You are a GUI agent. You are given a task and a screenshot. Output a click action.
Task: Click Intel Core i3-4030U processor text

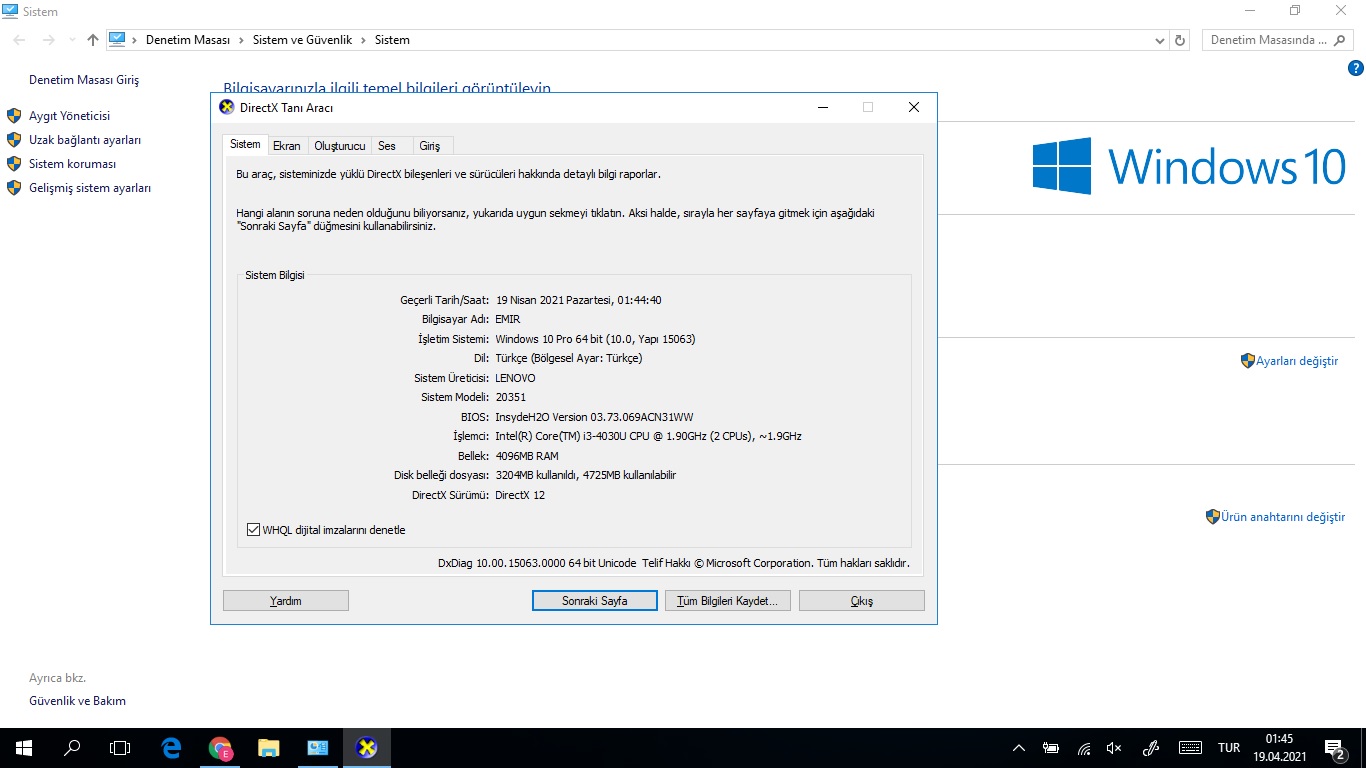[648, 436]
